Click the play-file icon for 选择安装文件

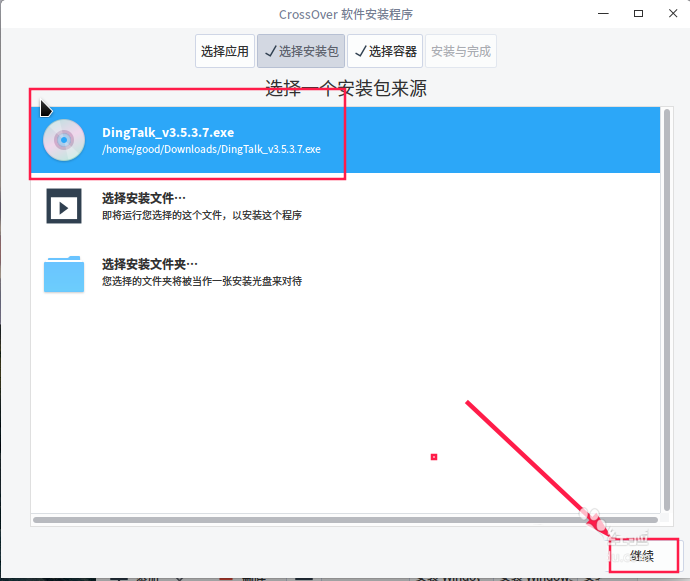[64, 206]
